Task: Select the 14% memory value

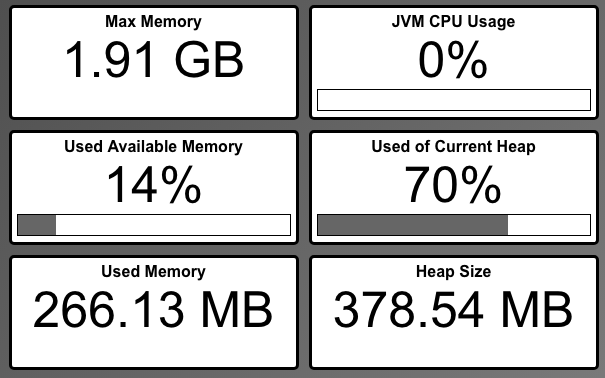Action: pyautogui.click(x=154, y=185)
